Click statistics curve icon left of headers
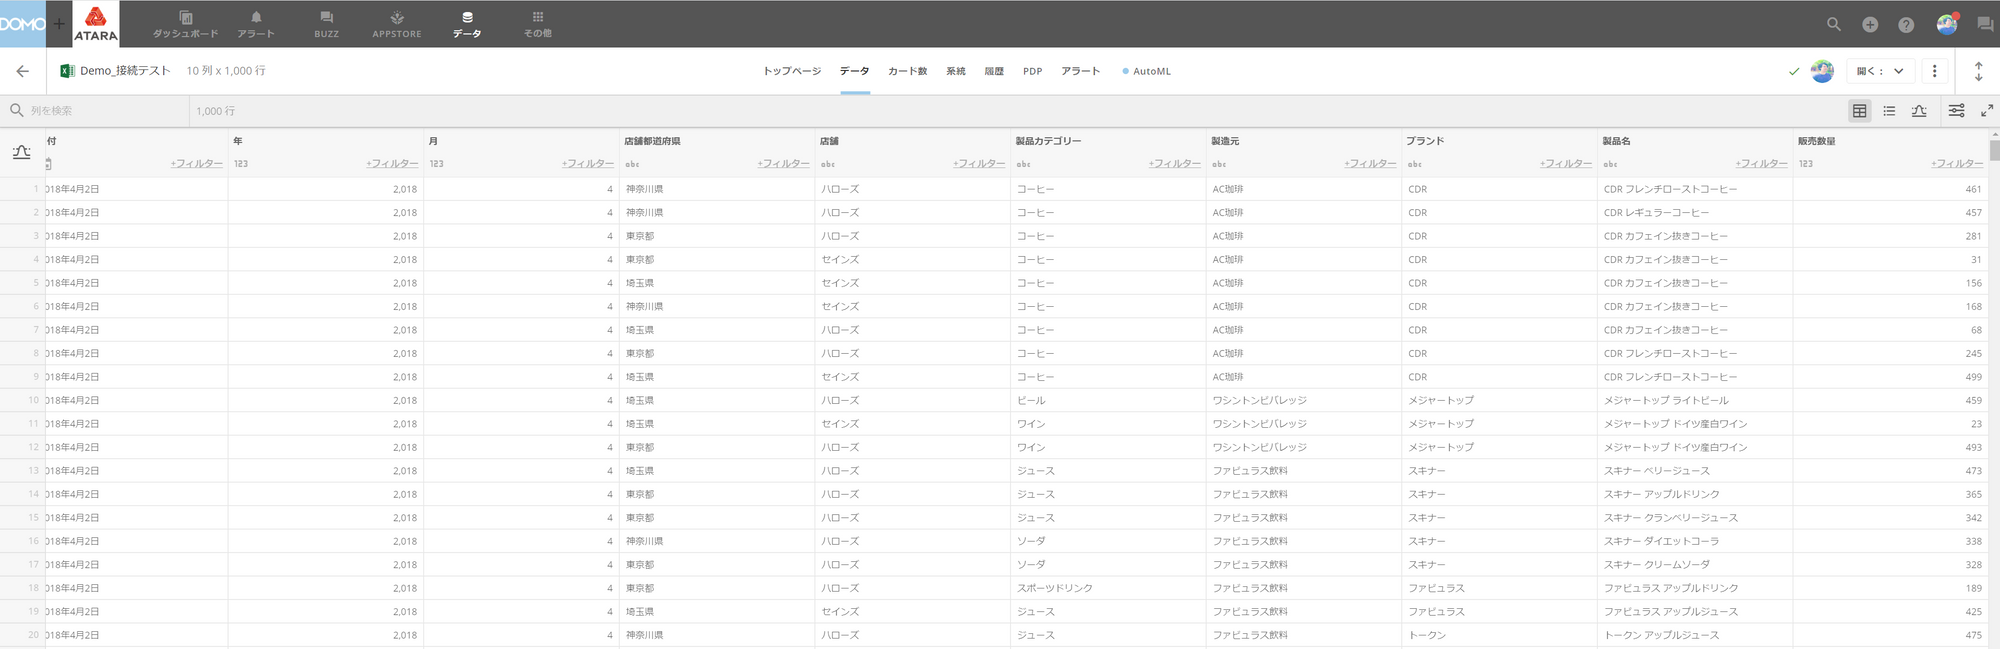 [21, 152]
